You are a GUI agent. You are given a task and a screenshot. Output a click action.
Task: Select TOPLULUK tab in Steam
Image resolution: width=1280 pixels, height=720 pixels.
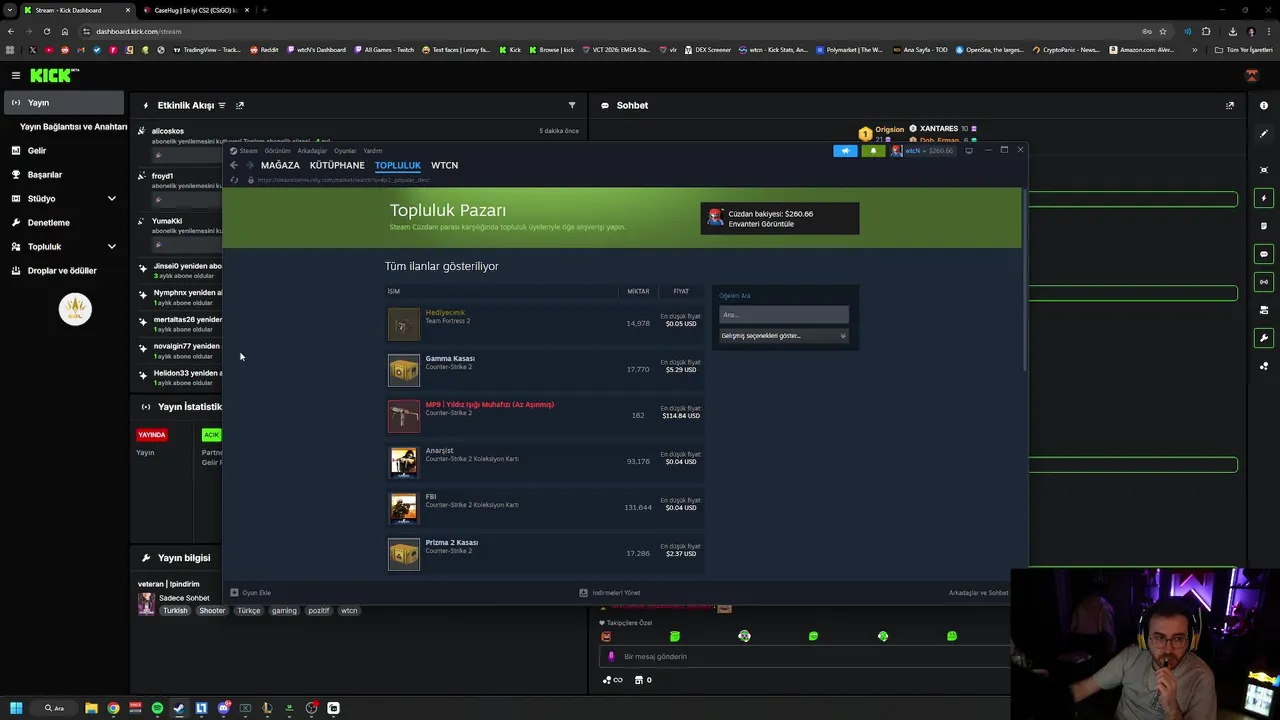398,165
